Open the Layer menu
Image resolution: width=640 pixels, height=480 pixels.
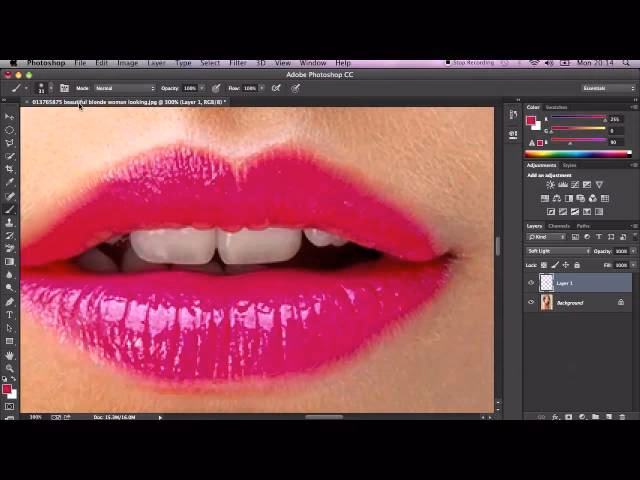[x=156, y=63]
